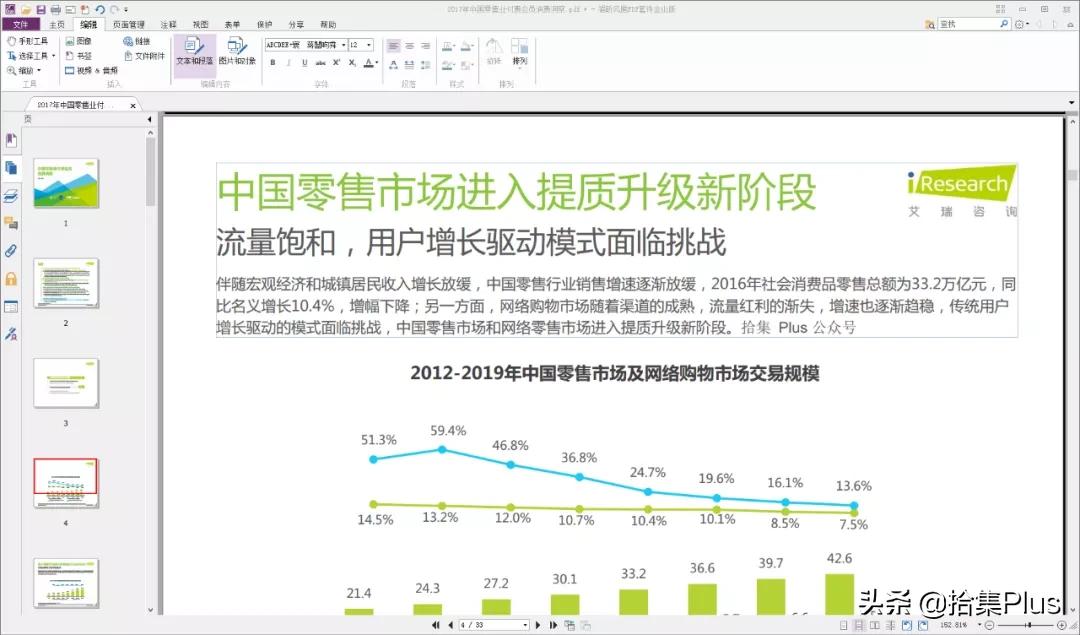Open the font color picker
This screenshot has height=635, width=1080.
[369, 63]
